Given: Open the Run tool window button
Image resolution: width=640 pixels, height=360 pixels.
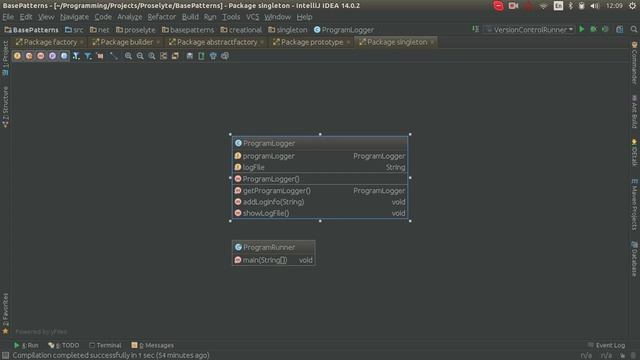Looking at the screenshot, I should [26, 345].
